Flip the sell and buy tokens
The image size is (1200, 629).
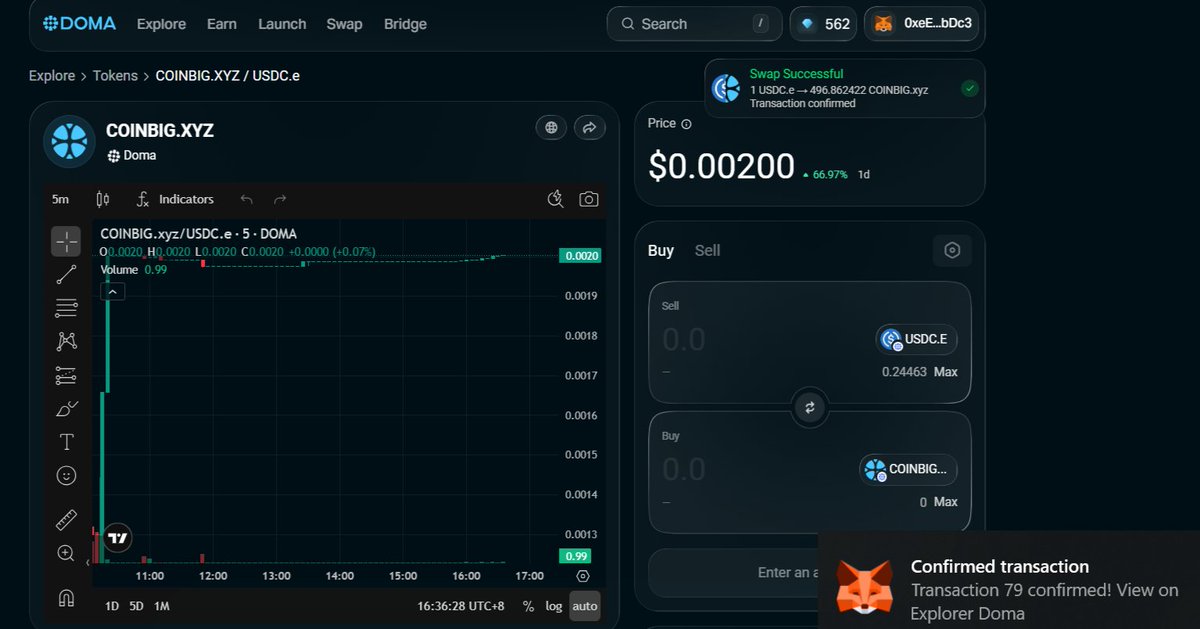click(x=810, y=407)
